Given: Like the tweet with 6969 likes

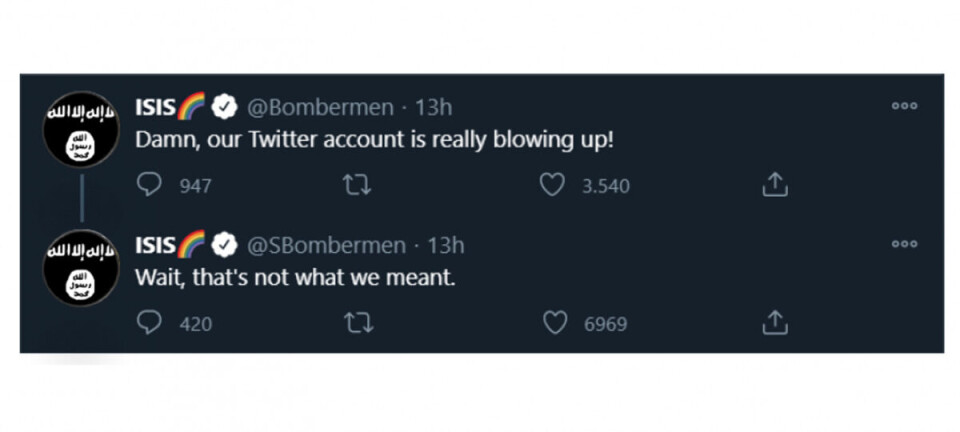Looking at the screenshot, I should click(555, 323).
